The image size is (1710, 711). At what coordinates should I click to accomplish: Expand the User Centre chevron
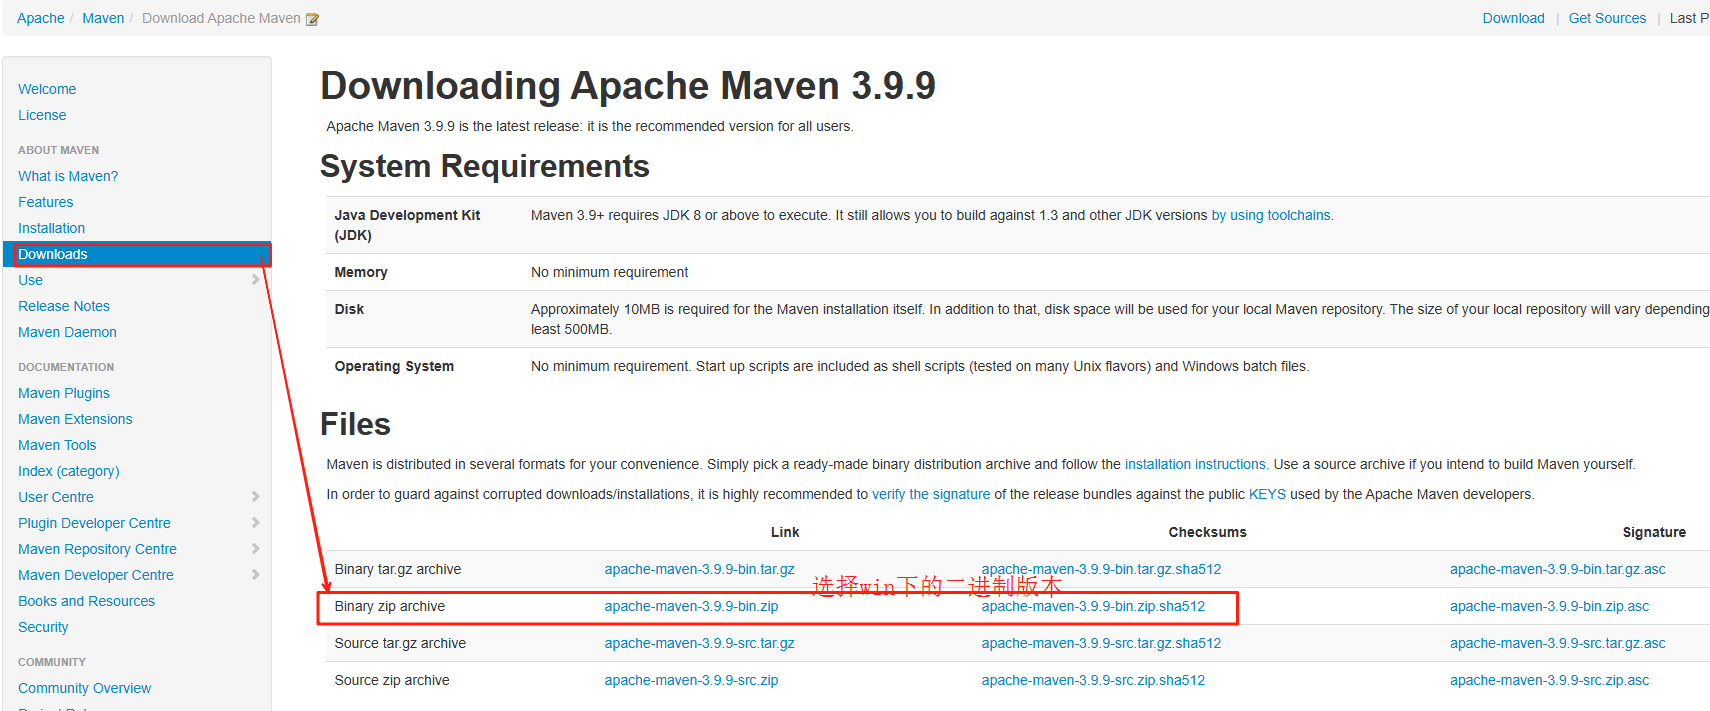256,497
